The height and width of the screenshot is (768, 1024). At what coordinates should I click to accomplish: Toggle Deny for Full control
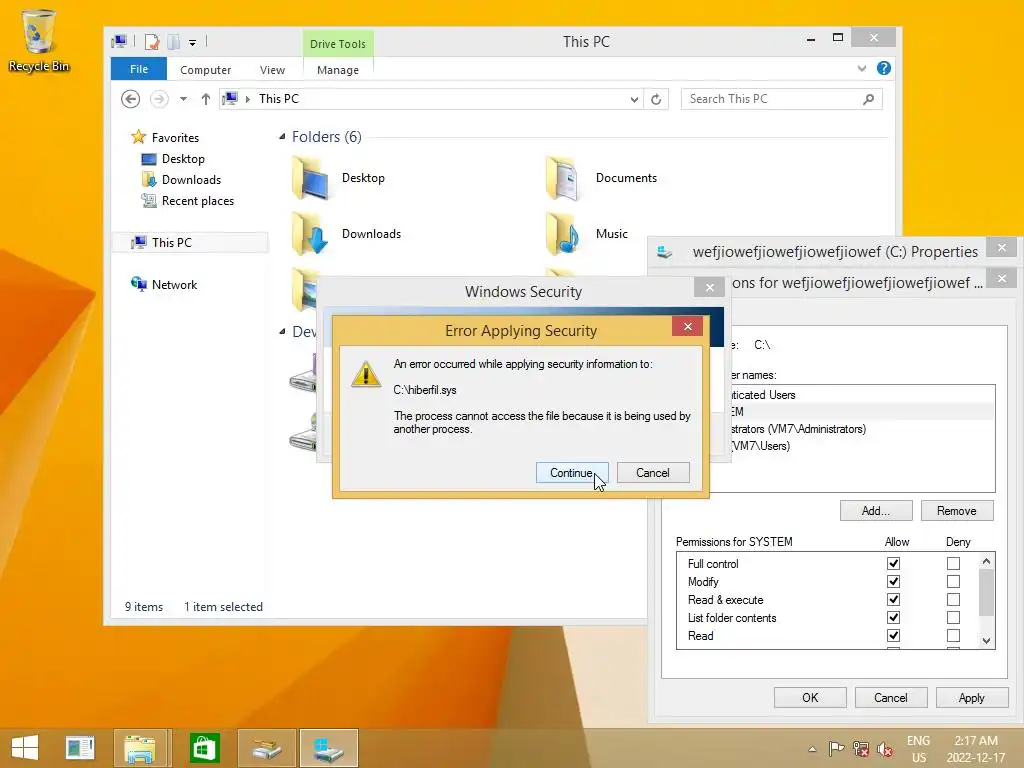point(953,563)
